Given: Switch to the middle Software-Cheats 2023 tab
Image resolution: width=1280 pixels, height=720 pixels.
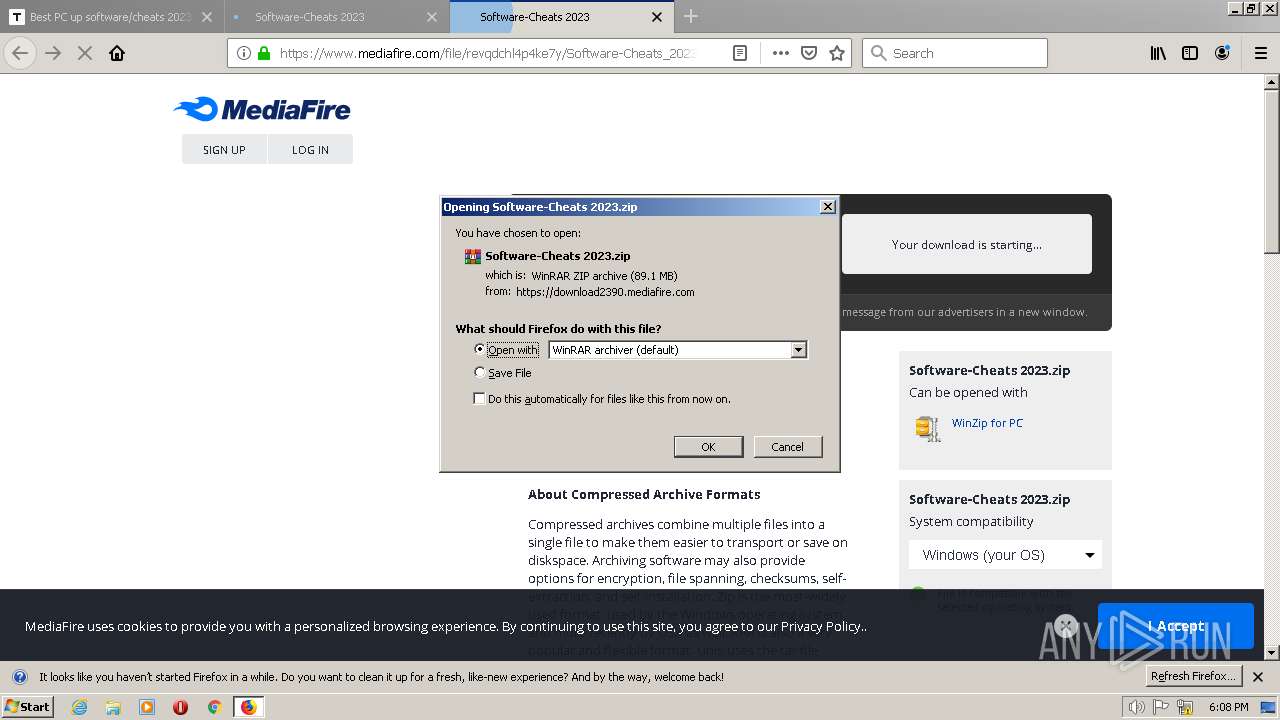Looking at the screenshot, I should [x=337, y=17].
